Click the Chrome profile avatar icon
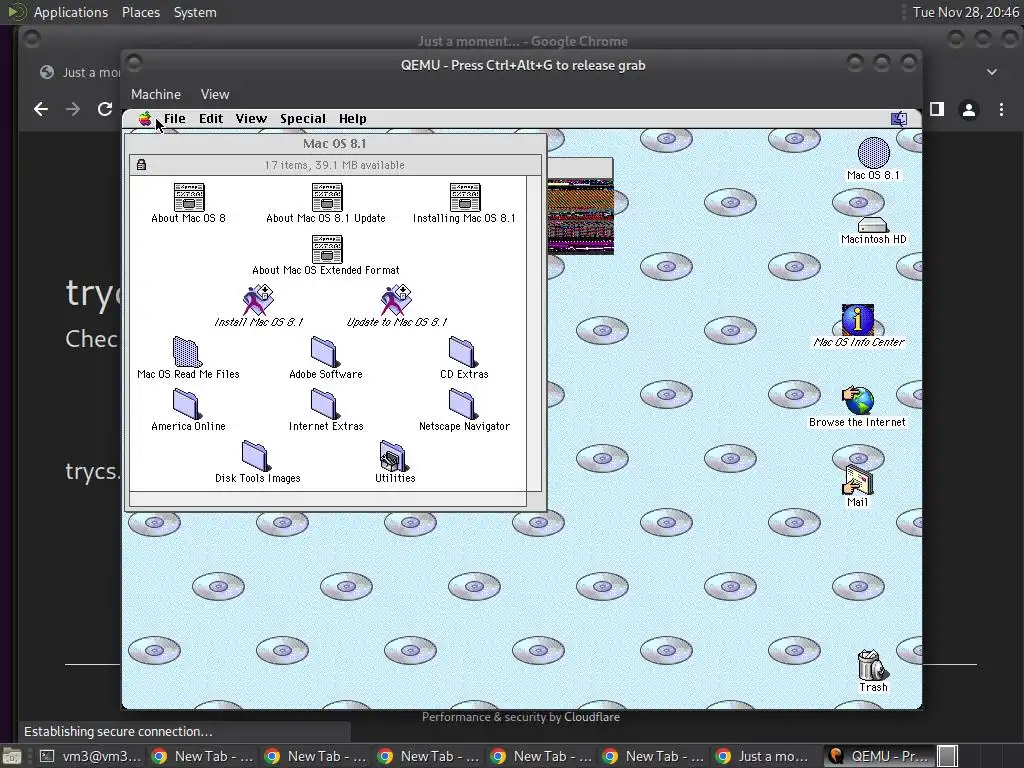The height and width of the screenshot is (768, 1024). [969, 110]
